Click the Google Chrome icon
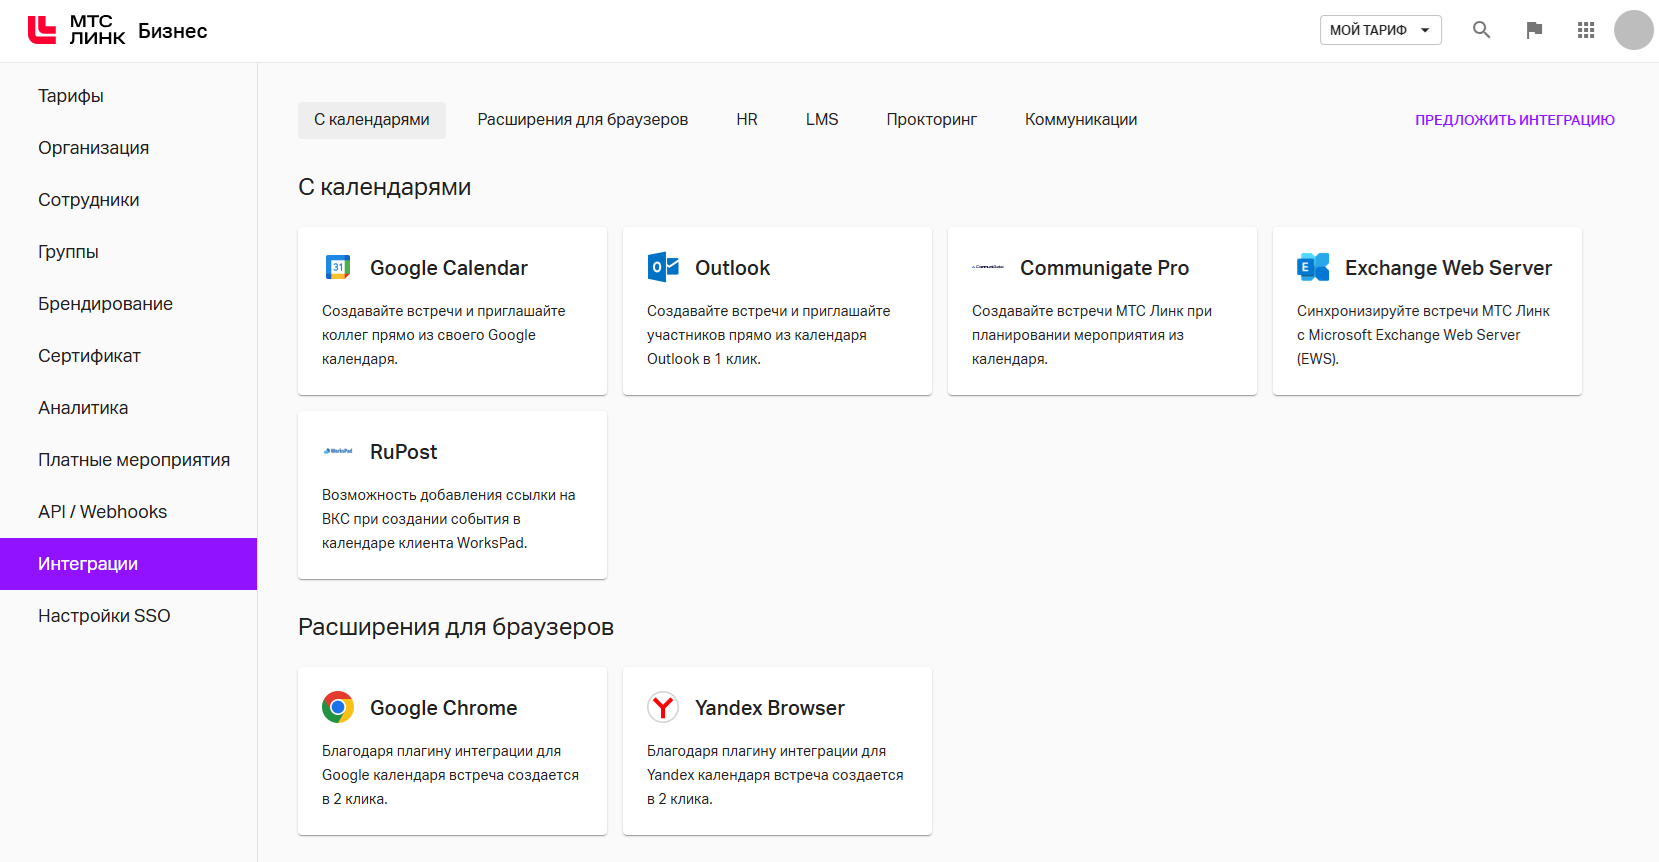 coord(338,707)
